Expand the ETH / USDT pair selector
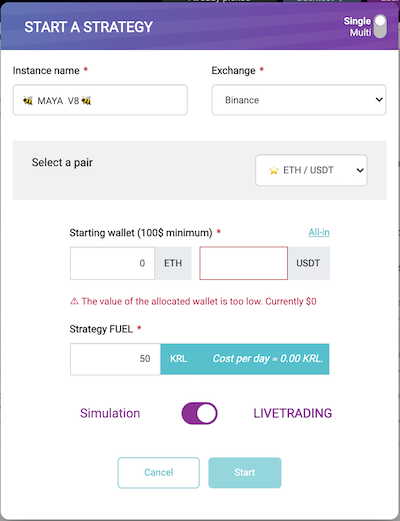This screenshot has width=400, height=521. click(311, 170)
